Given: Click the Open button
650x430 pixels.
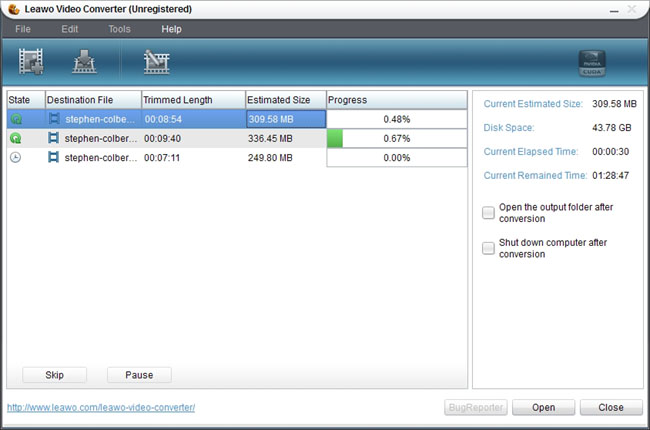Looking at the screenshot, I should (x=543, y=408).
